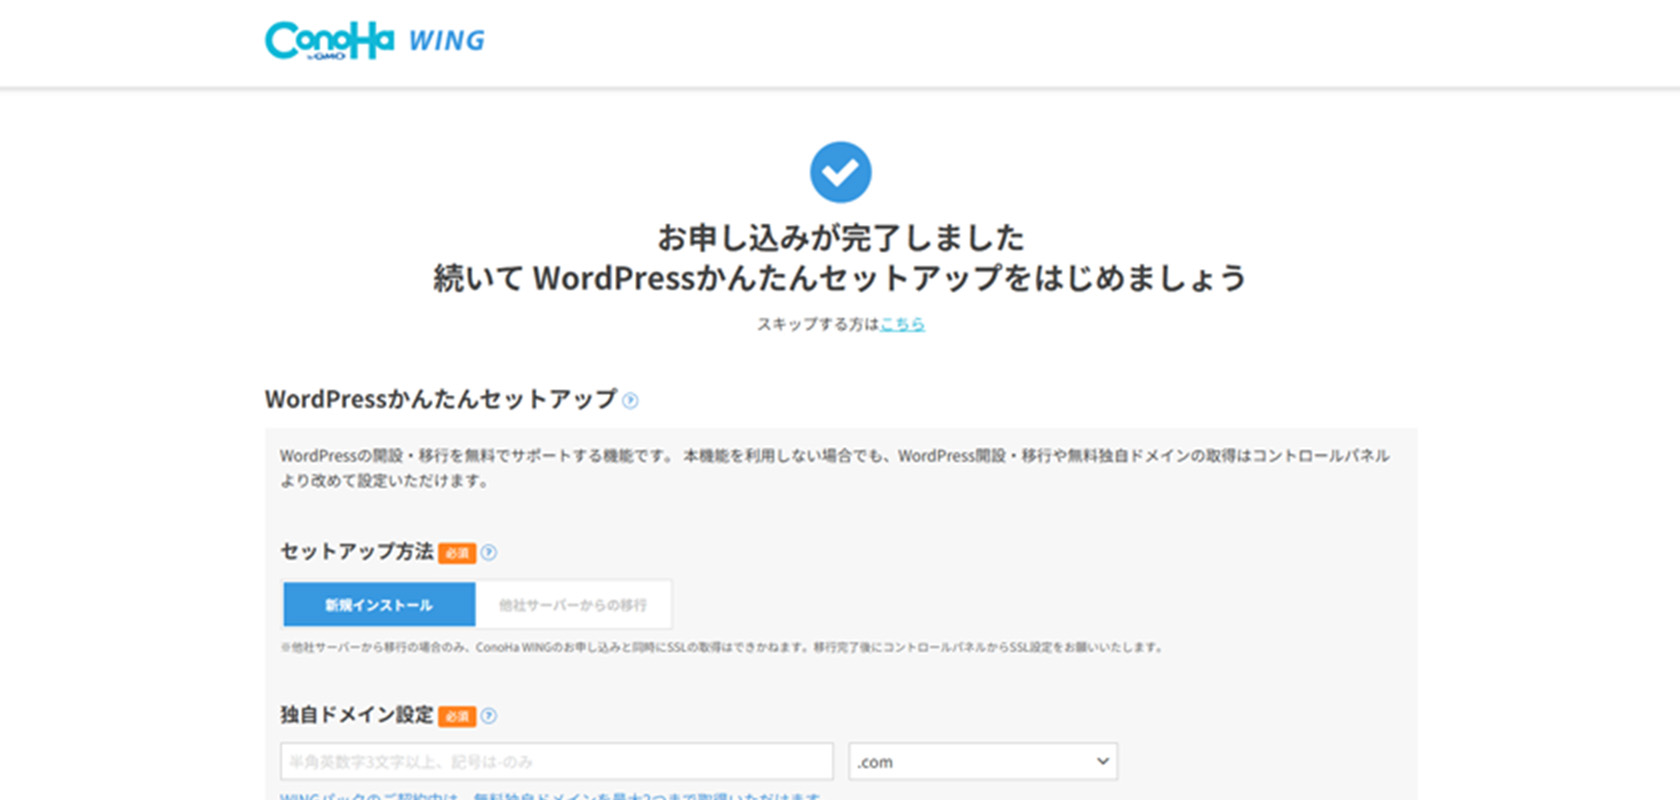Click the heading お申し込みが完了しました
The width and height of the screenshot is (1680, 800).
(x=840, y=238)
